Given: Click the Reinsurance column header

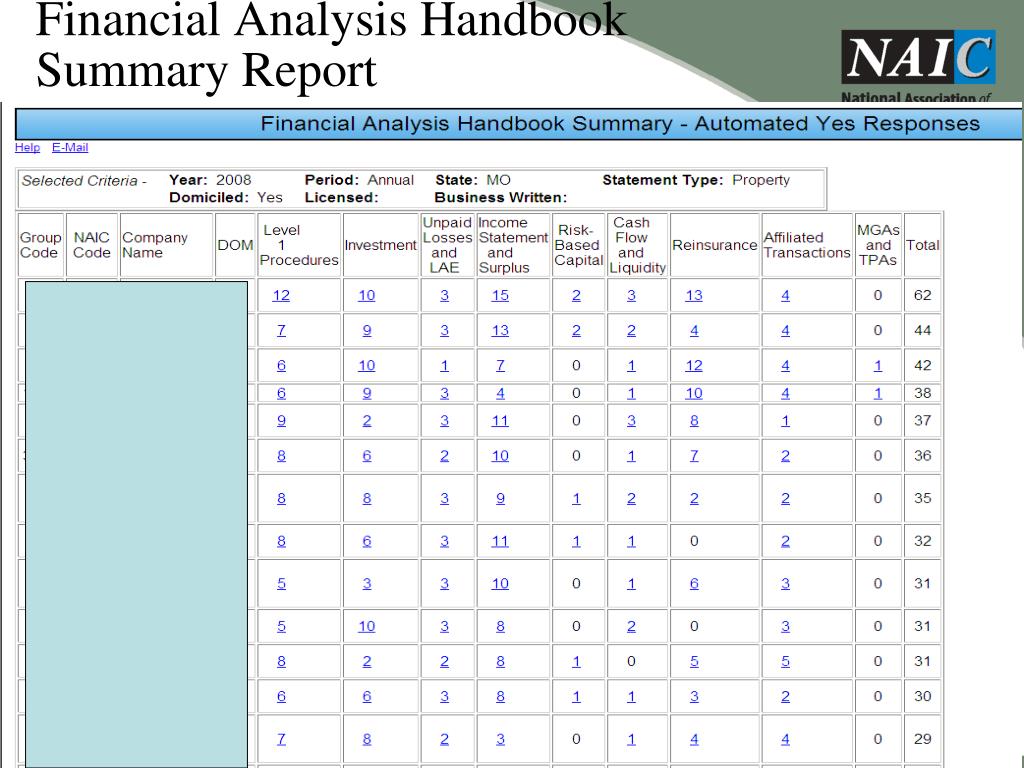Looking at the screenshot, I should pyautogui.click(x=714, y=245).
